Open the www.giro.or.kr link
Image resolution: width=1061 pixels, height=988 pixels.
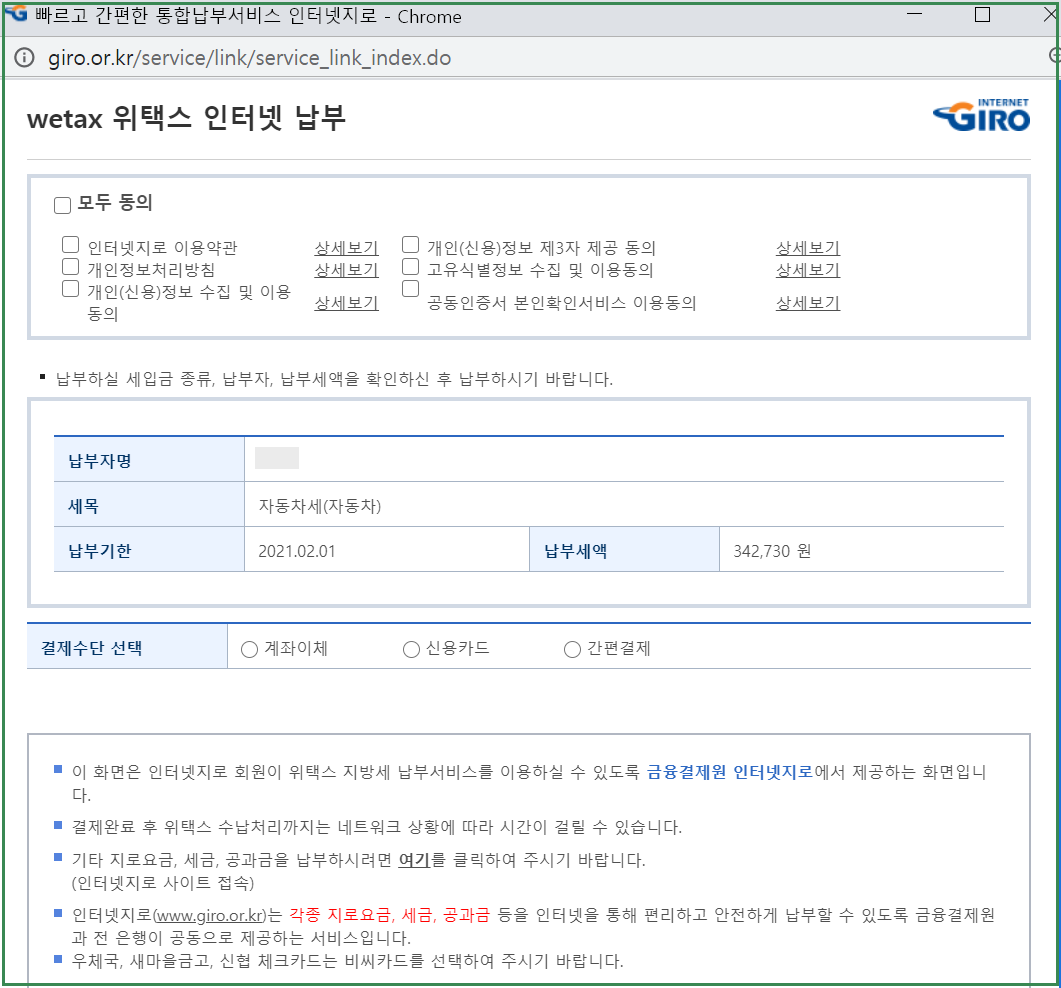[x=209, y=916]
